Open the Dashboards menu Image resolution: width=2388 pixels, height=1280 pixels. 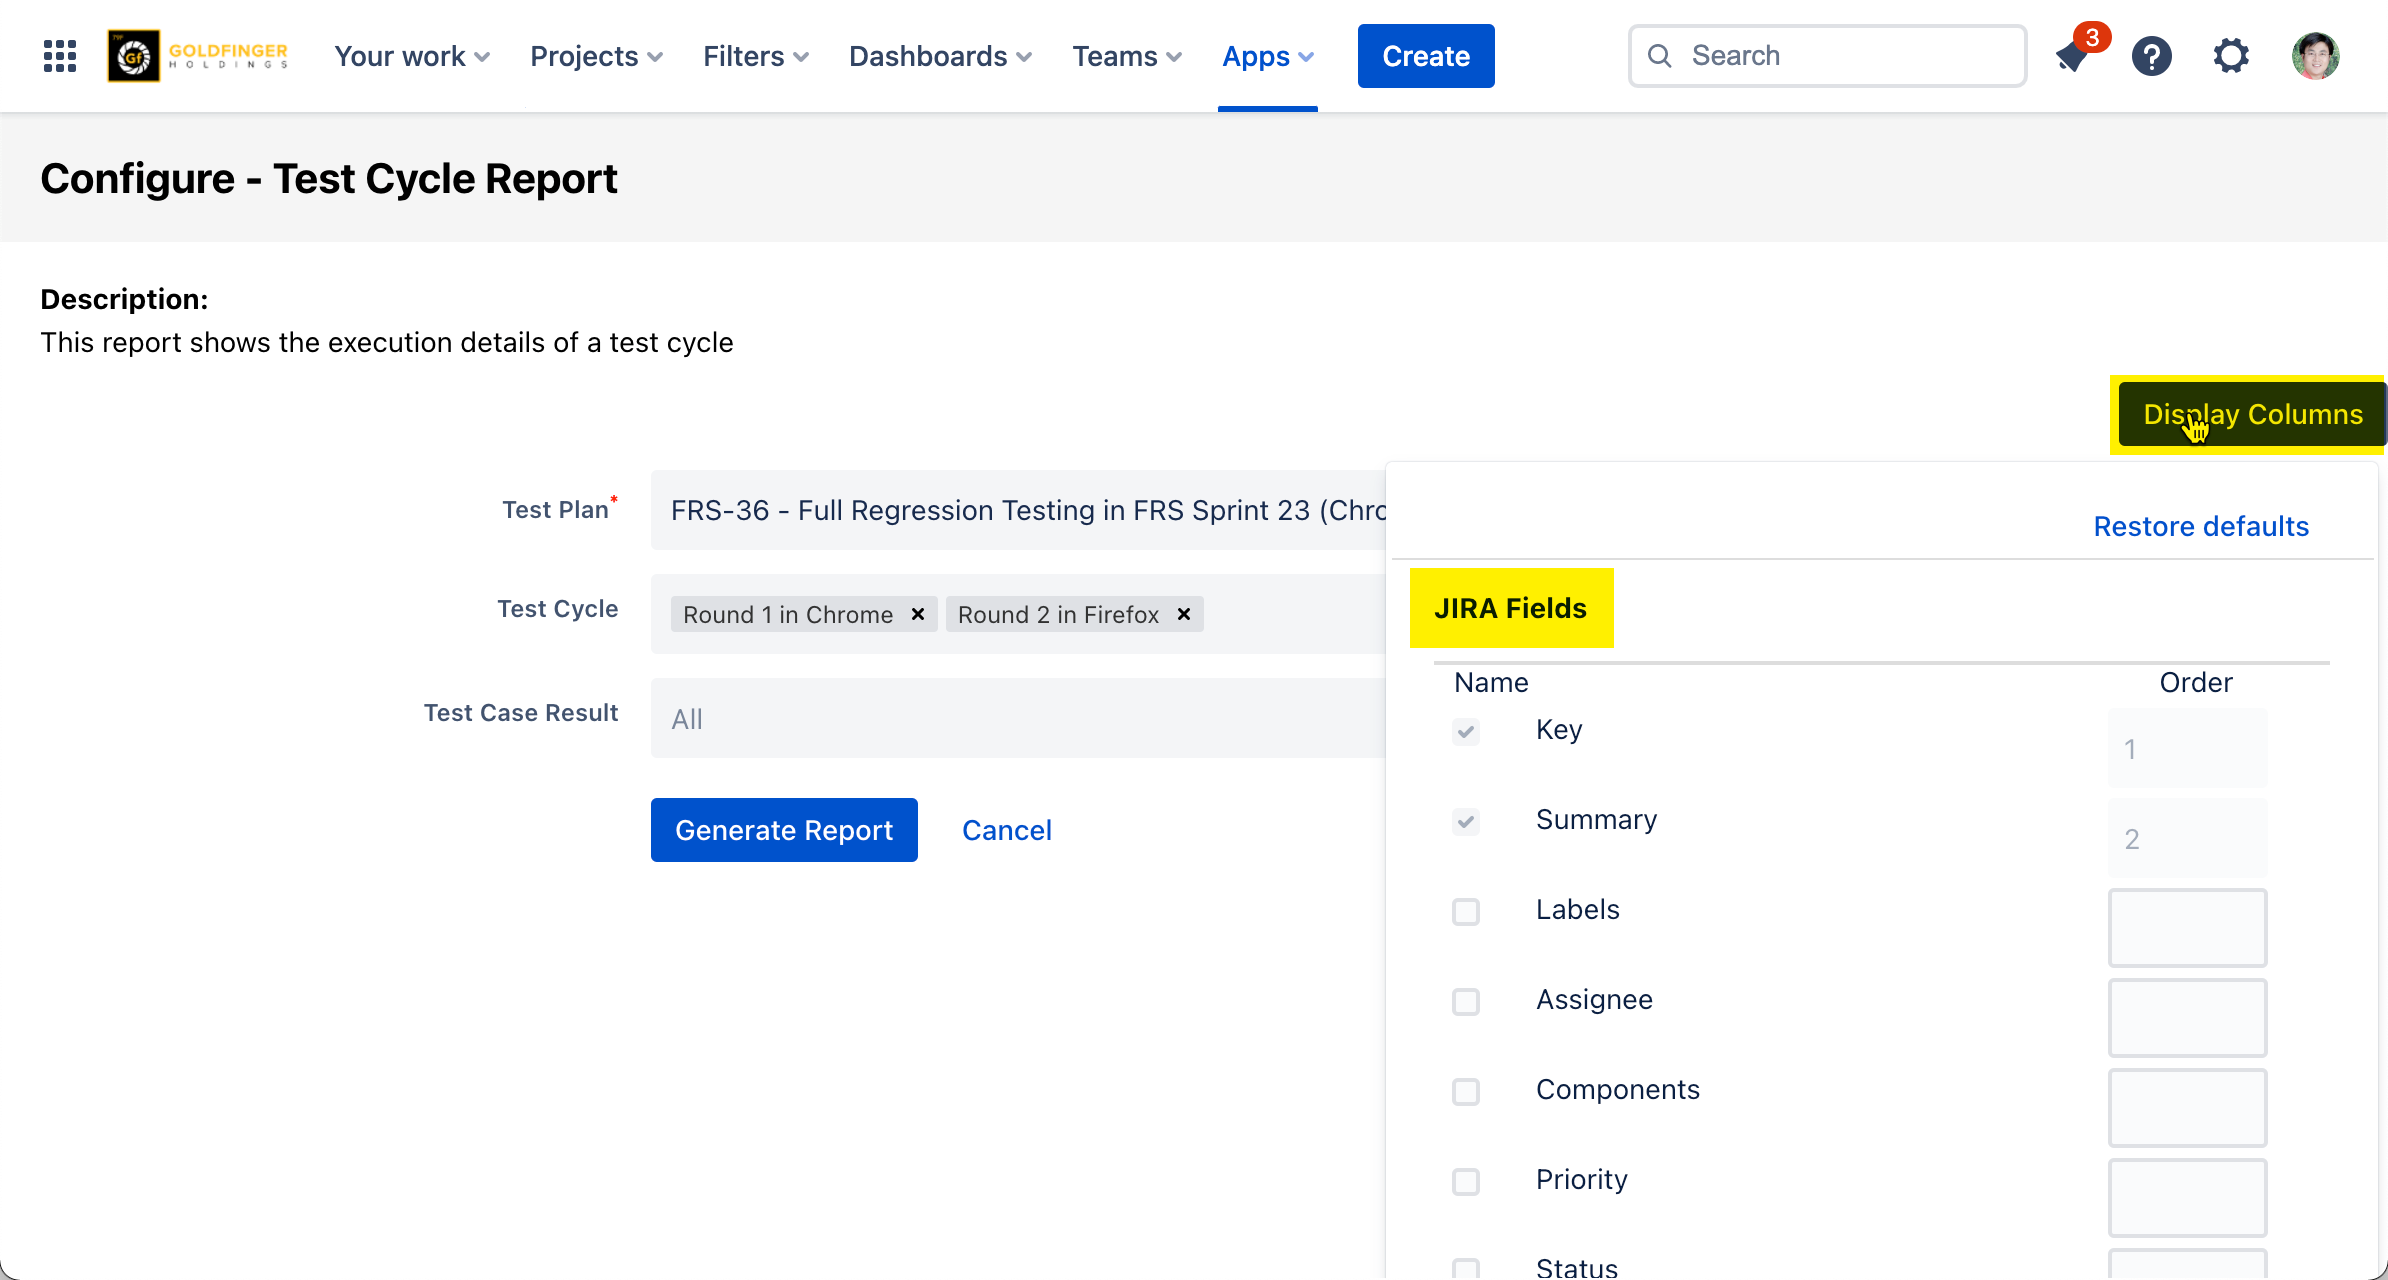point(939,56)
